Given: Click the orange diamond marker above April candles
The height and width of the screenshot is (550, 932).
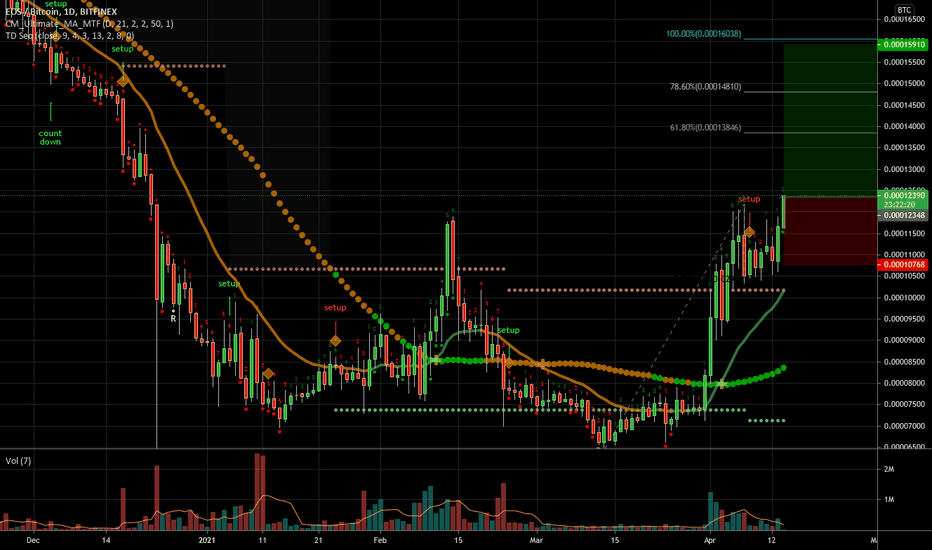Looking at the screenshot, I should [x=750, y=232].
